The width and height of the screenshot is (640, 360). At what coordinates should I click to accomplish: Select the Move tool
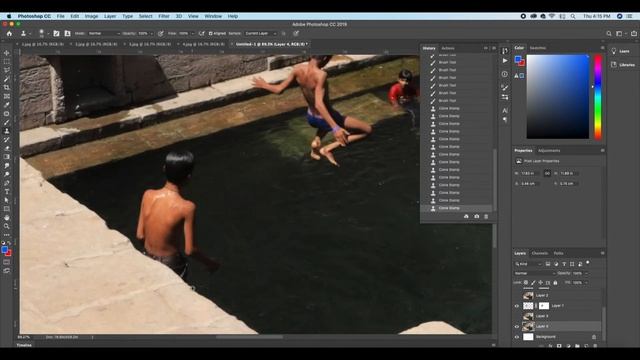coord(7,53)
